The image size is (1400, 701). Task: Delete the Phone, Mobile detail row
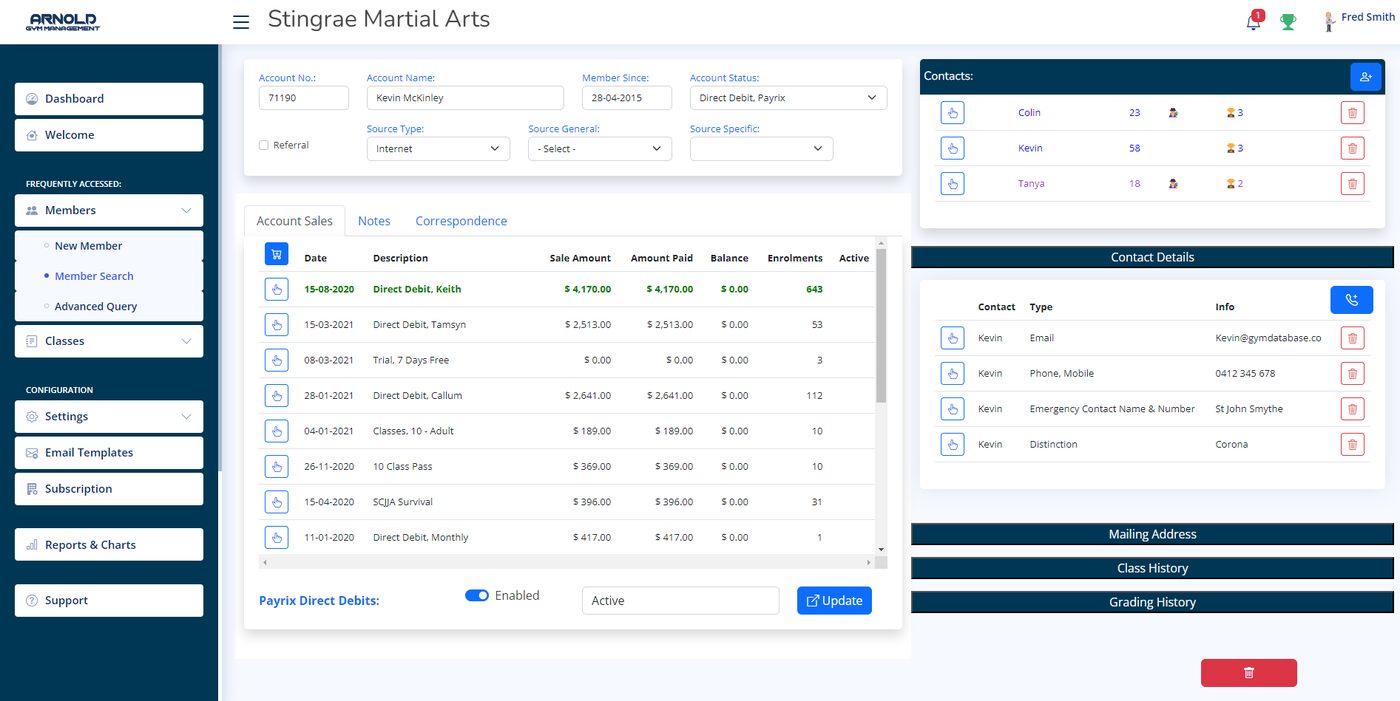click(x=1352, y=373)
